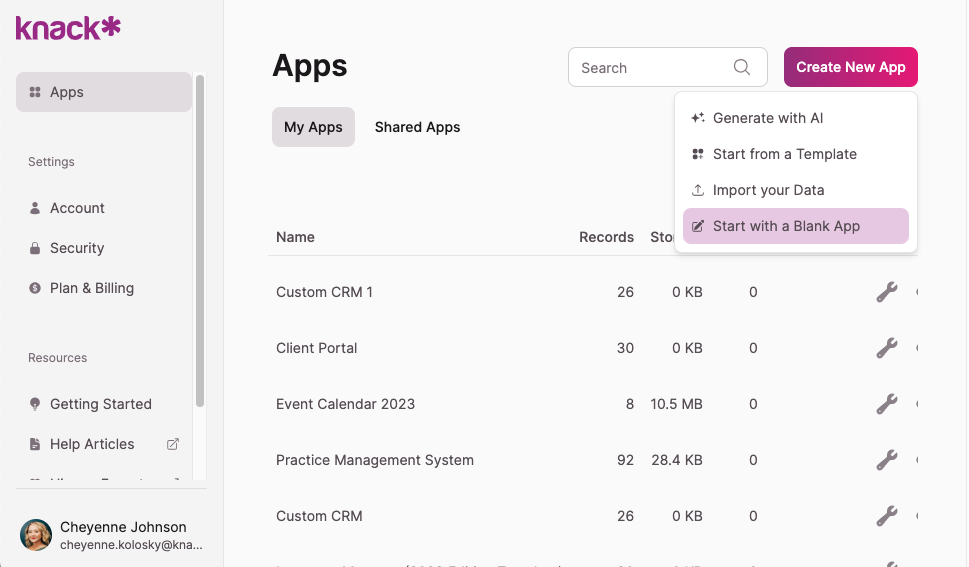Open Plan & Billing page
This screenshot has width=969, height=567.
91,288
